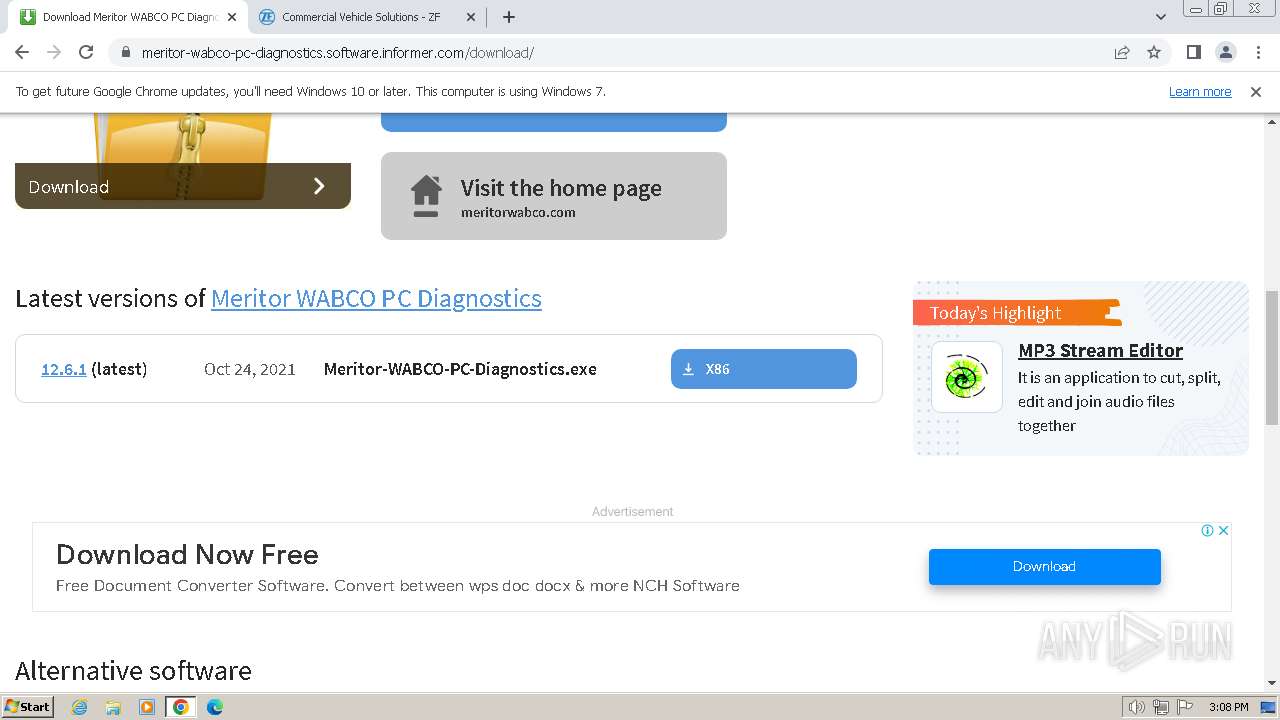Viewport: 1280px width, 720px height.
Task: Open the ad info icon
Action: coord(1208,530)
